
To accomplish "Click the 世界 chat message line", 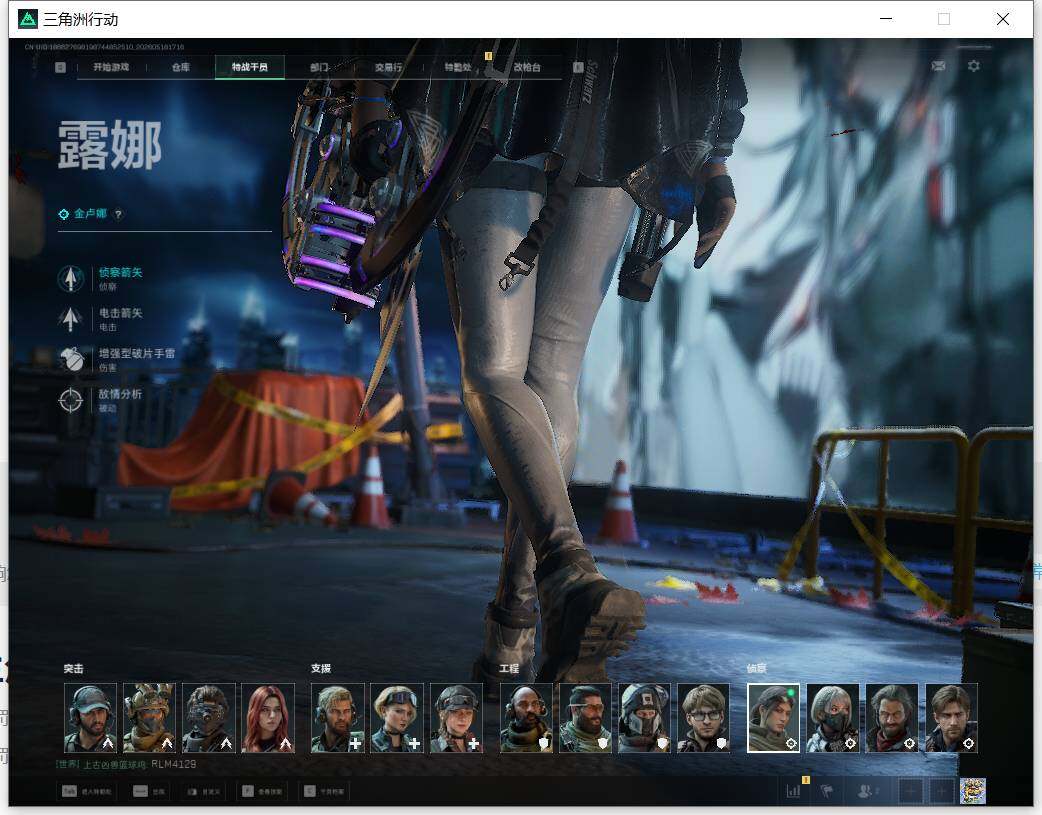I will (x=126, y=764).
